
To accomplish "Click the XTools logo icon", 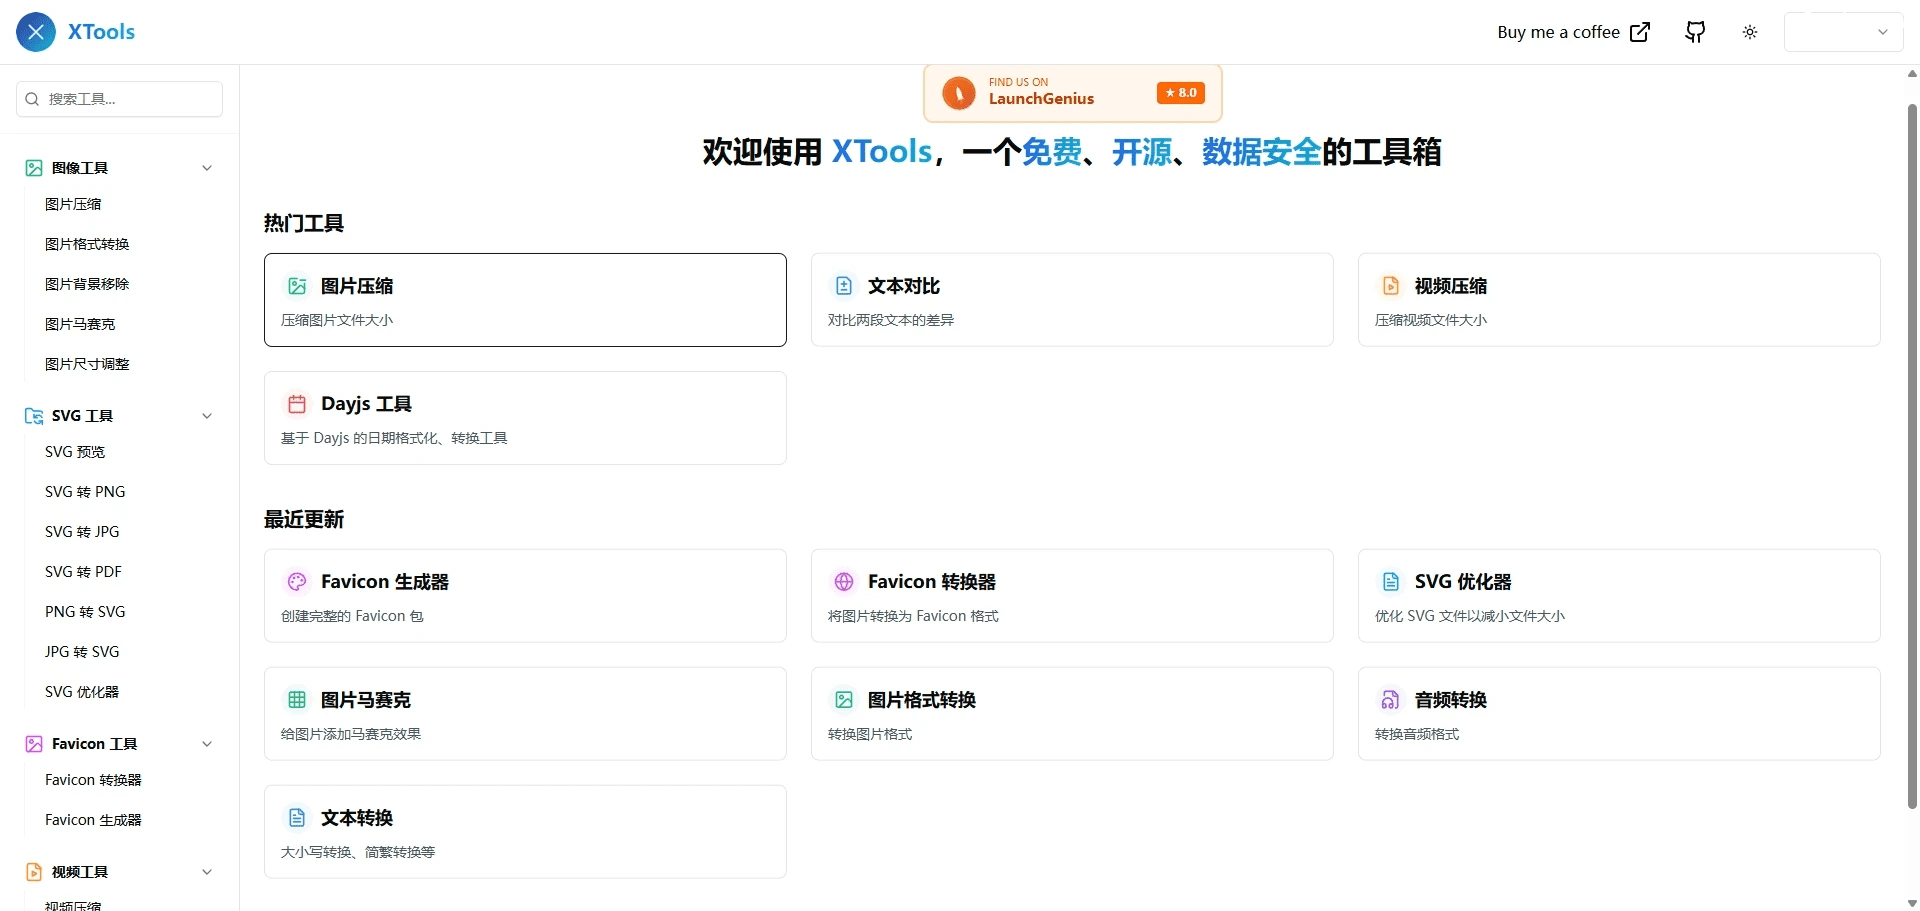I will pyautogui.click(x=36, y=32).
